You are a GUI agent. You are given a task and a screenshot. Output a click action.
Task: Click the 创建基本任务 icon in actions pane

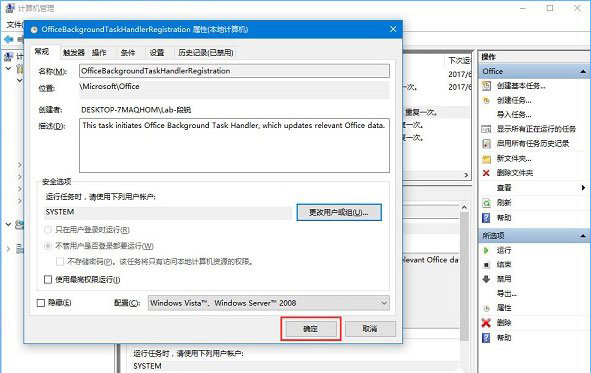pyautogui.click(x=487, y=86)
